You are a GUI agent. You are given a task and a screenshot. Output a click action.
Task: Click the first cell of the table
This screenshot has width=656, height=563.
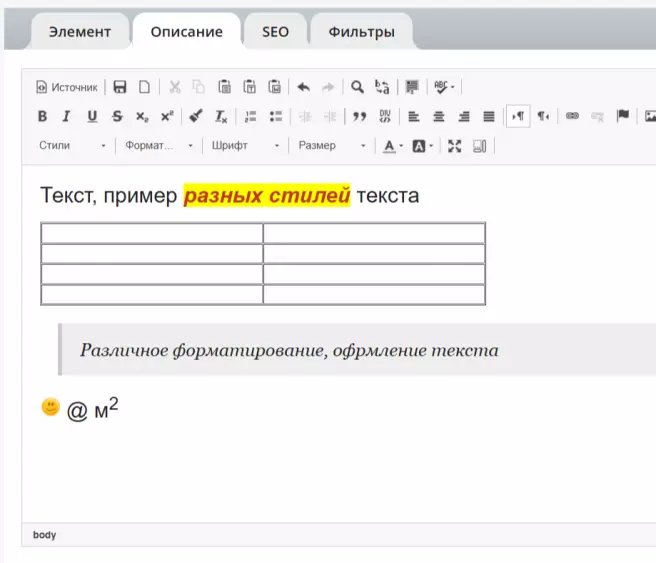[x=152, y=233]
